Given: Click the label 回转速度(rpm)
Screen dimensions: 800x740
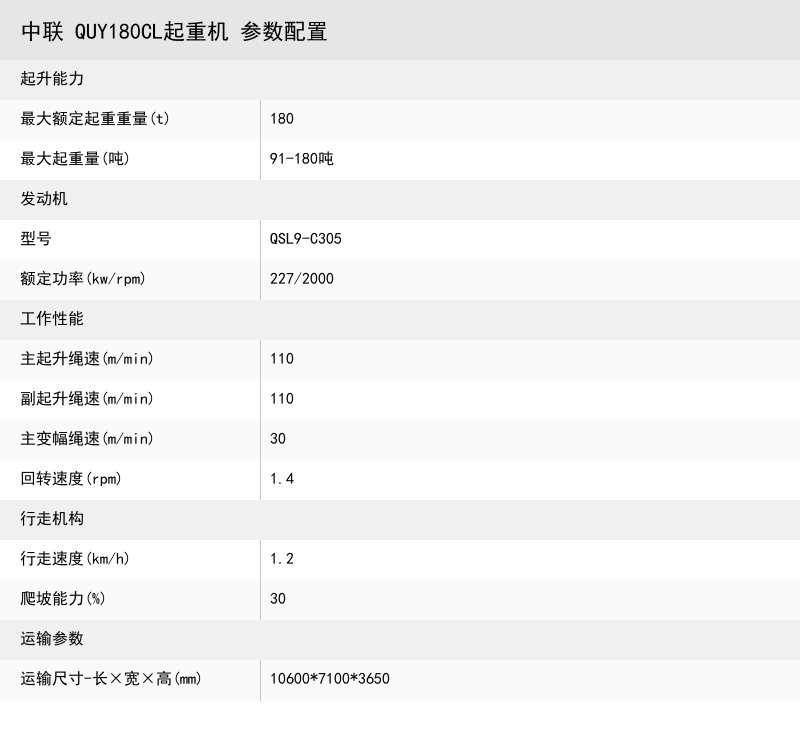Looking at the screenshot, I should (71, 479).
